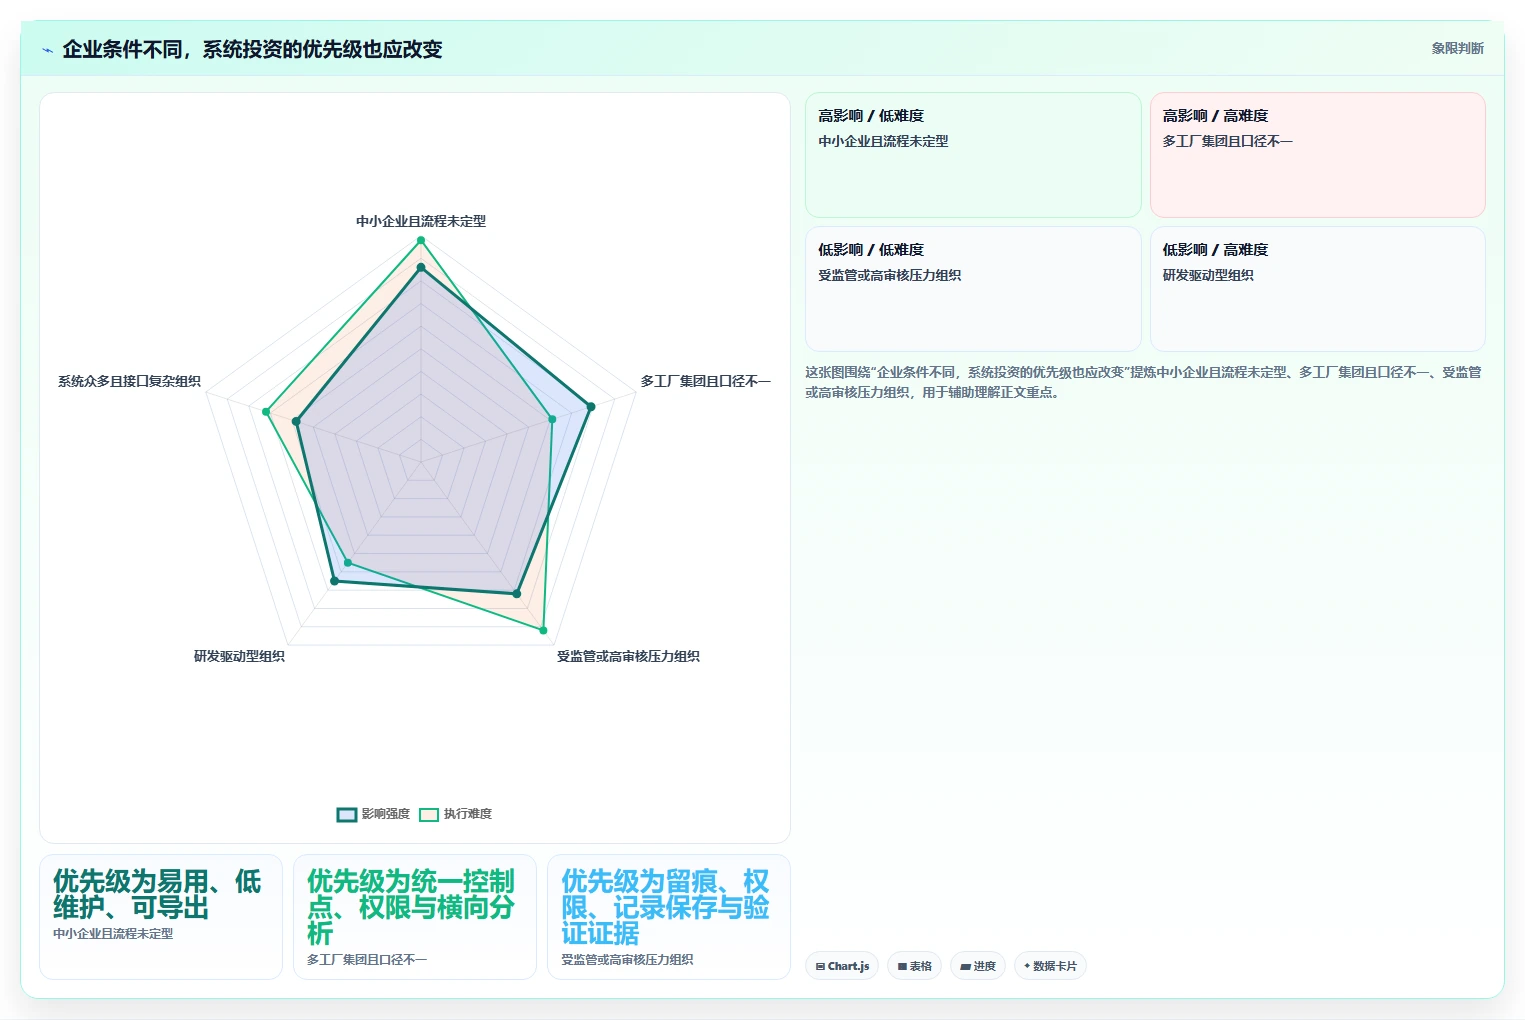Screen dimensions: 1525x1020
Task: Click the 数据卡片 chip
Action: tap(1050, 966)
